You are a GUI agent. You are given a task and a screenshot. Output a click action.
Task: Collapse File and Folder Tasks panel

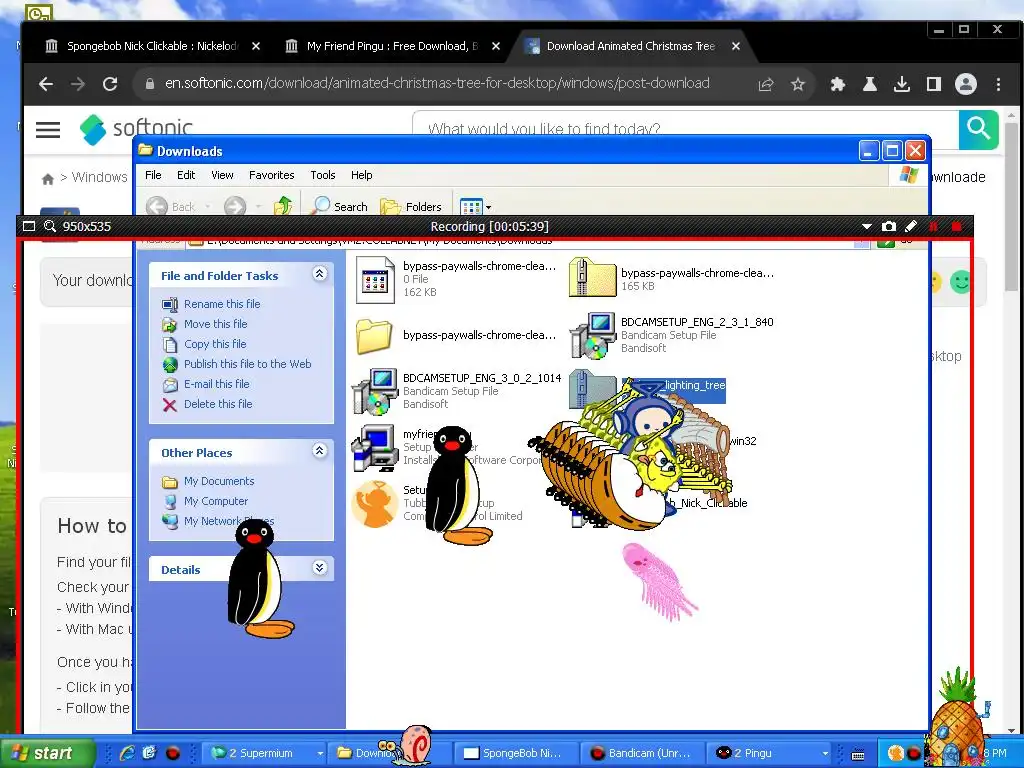(x=319, y=274)
